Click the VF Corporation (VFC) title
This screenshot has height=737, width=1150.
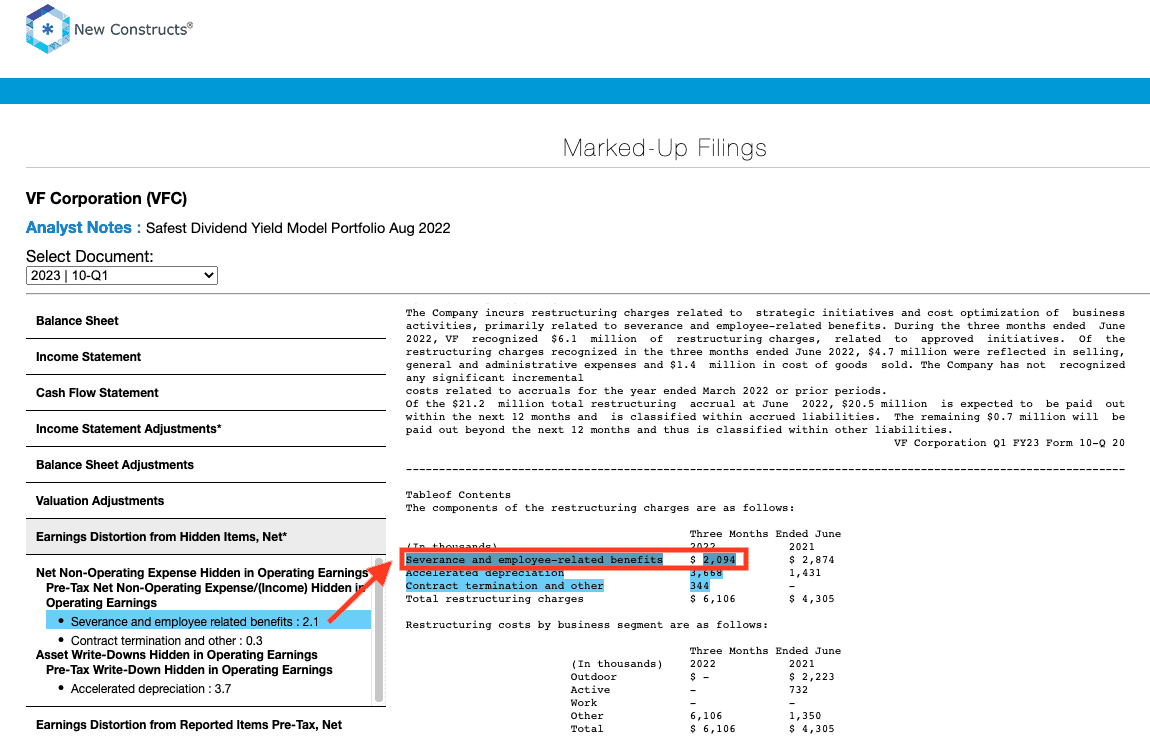pyautogui.click(x=106, y=199)
